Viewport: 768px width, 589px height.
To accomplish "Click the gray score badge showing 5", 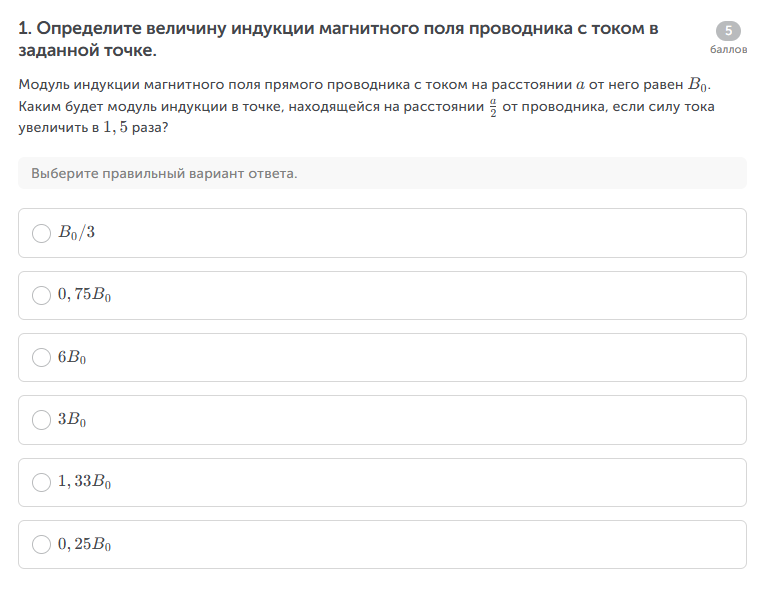I will [728, 31].
